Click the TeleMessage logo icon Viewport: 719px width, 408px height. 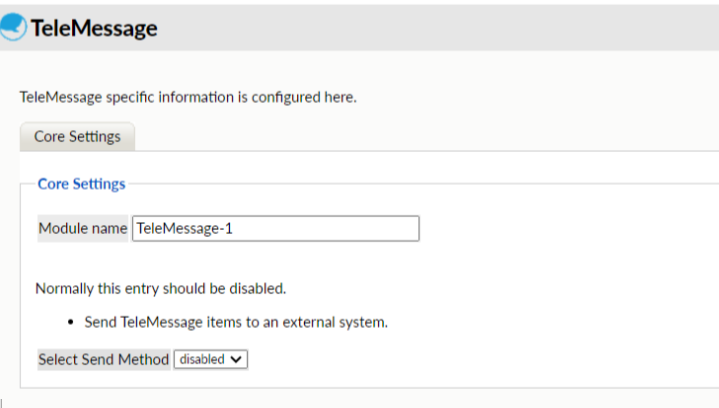tap(14, 27)
